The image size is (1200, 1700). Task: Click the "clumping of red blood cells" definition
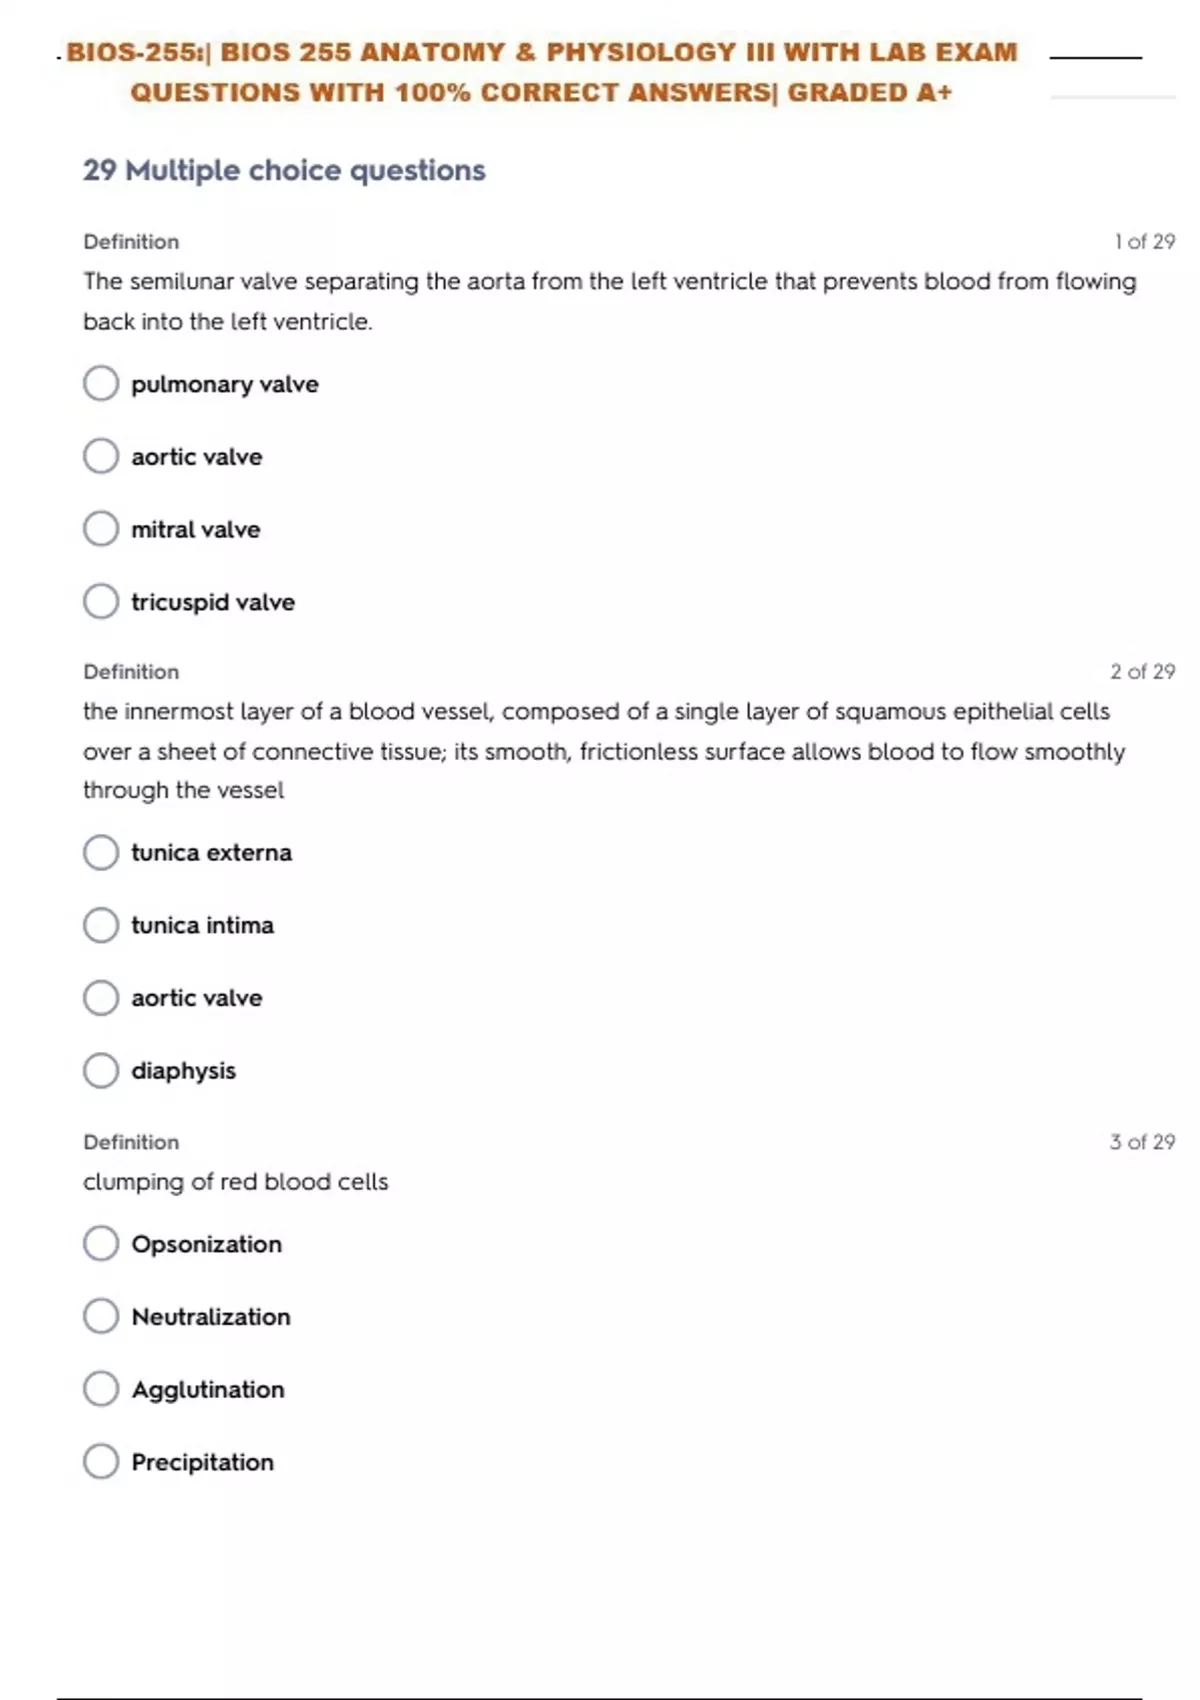point(236,1182)
